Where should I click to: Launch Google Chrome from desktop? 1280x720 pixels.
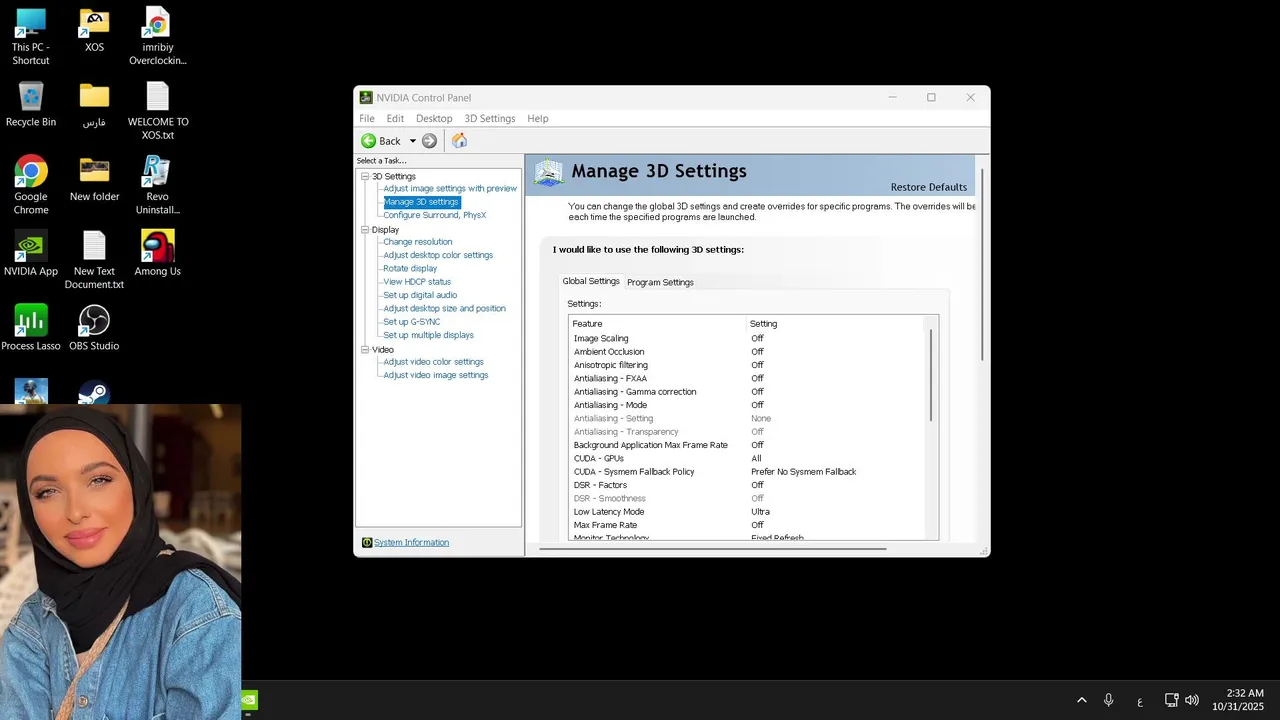pyautogui.click(x=31, y=186)
